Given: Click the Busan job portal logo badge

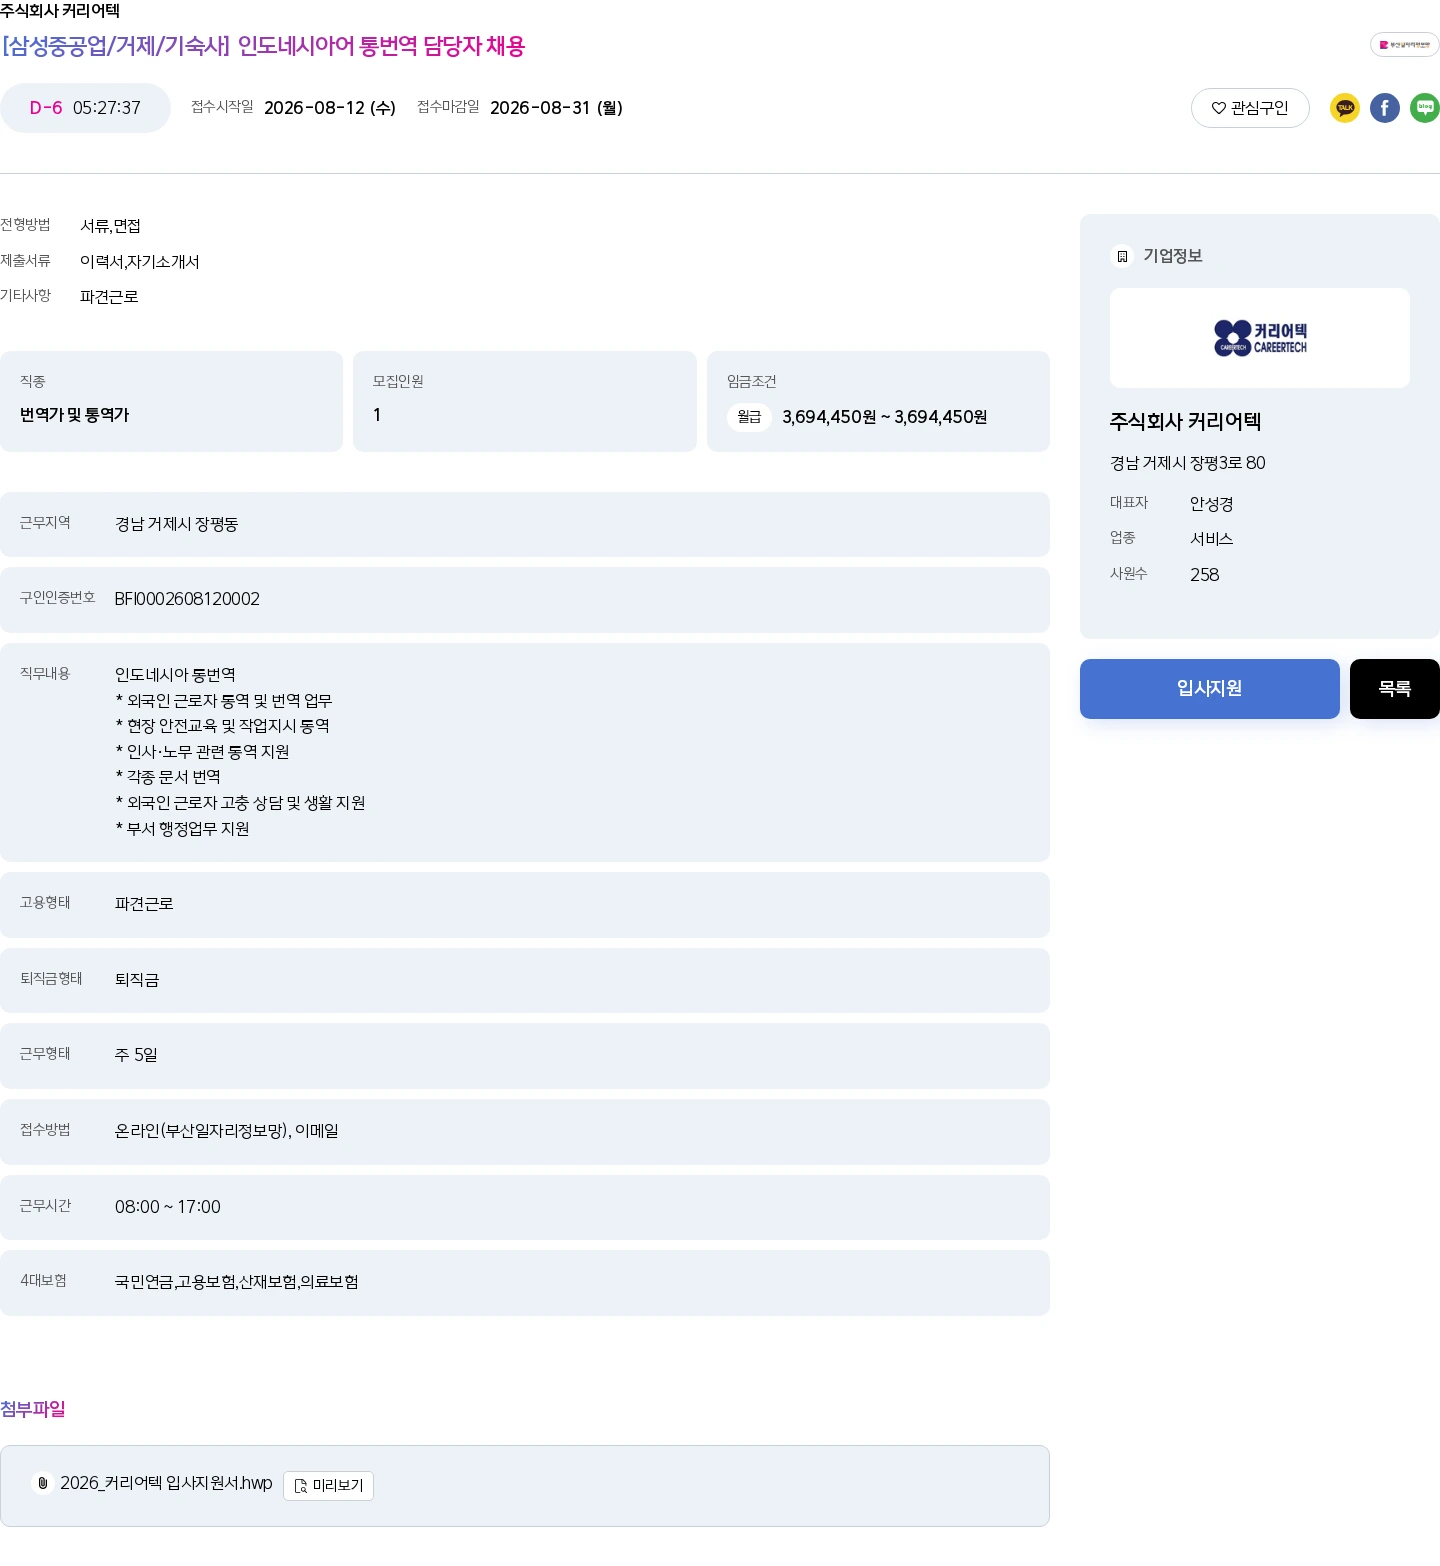Looking at the screenshot, I should (x=1404, y=45).
